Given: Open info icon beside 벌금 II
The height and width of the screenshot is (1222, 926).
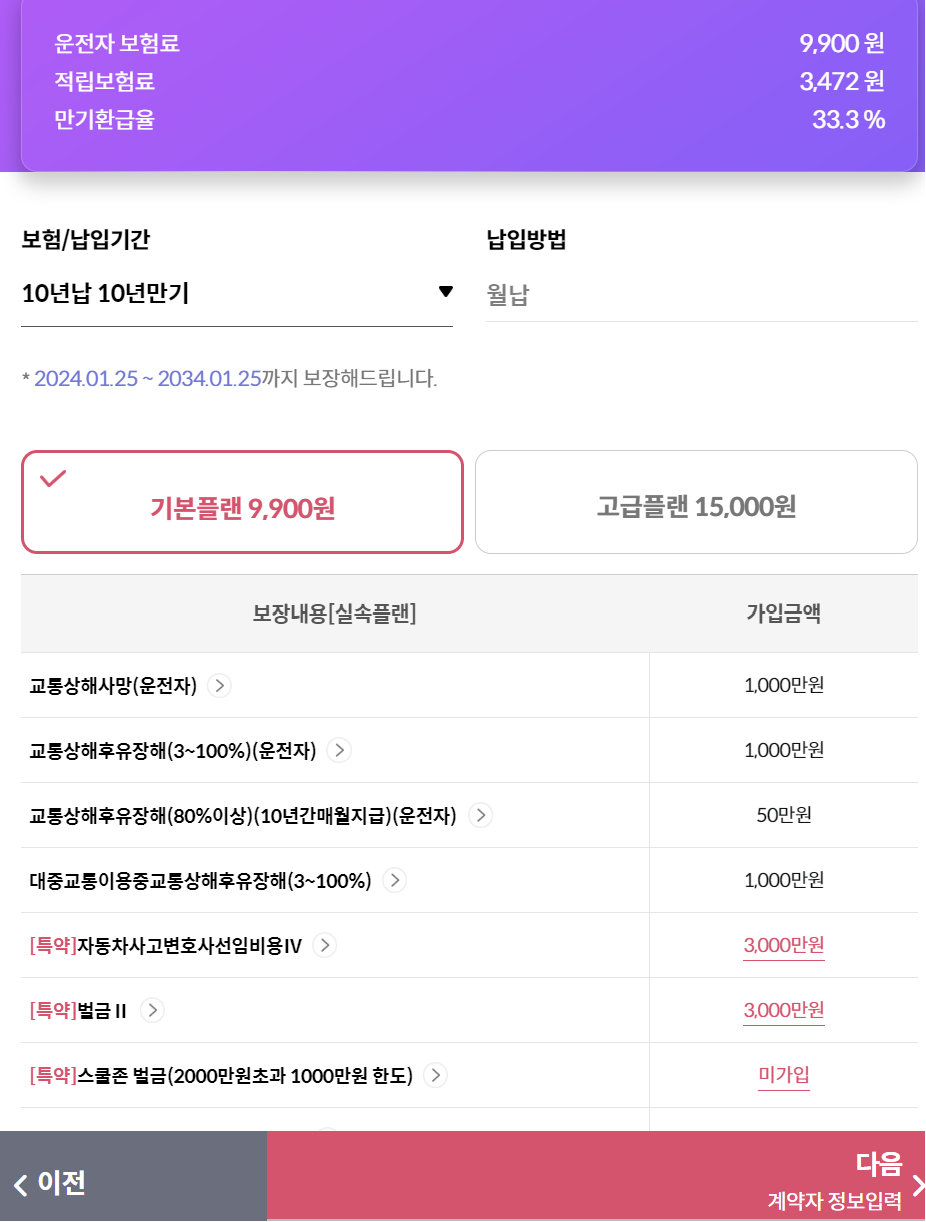Looking at the screenshot, I should click(152, 1010).
